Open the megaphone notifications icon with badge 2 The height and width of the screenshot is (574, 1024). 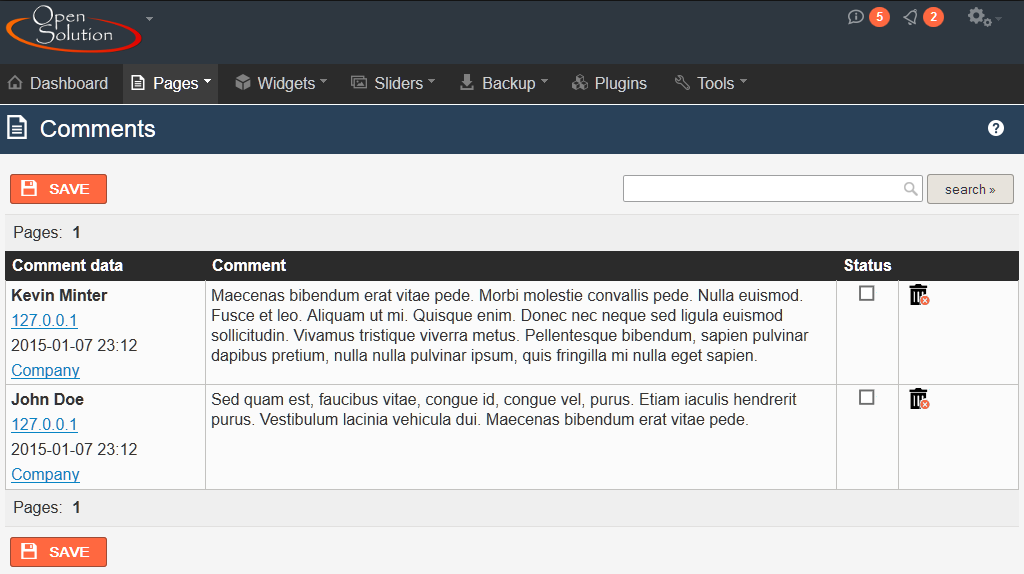click(x=910, y=17)
